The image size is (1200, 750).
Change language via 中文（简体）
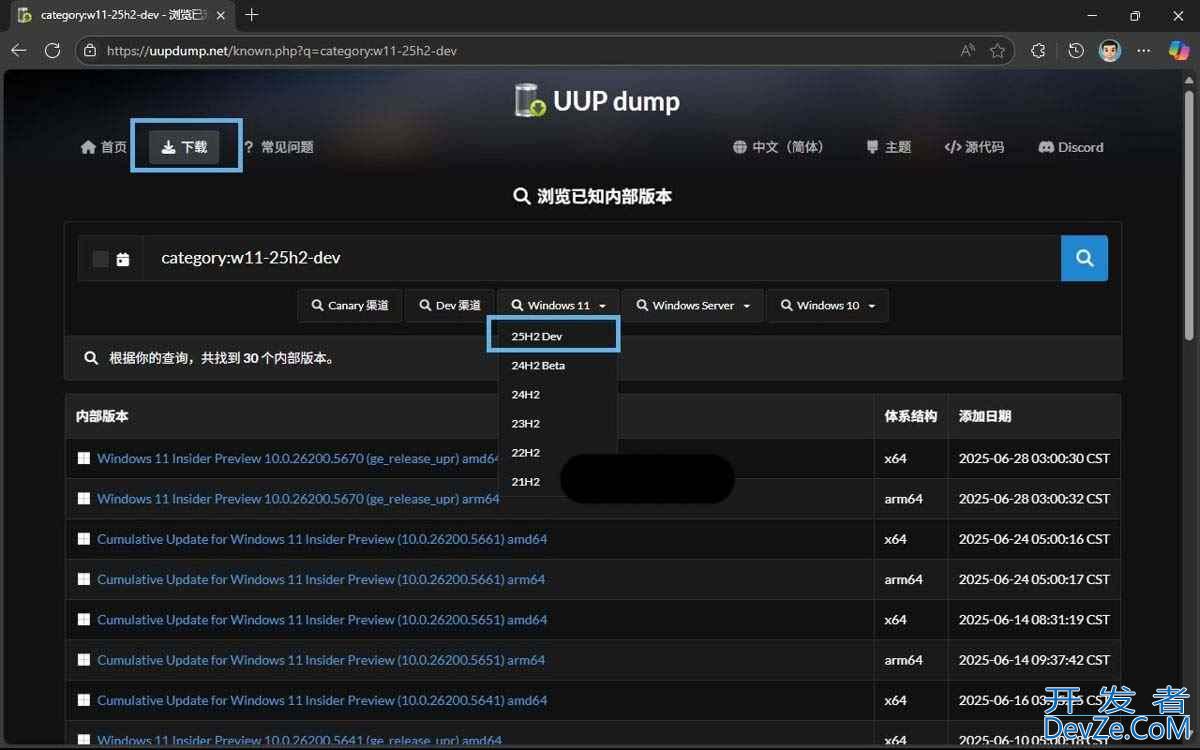pos(778,147)
